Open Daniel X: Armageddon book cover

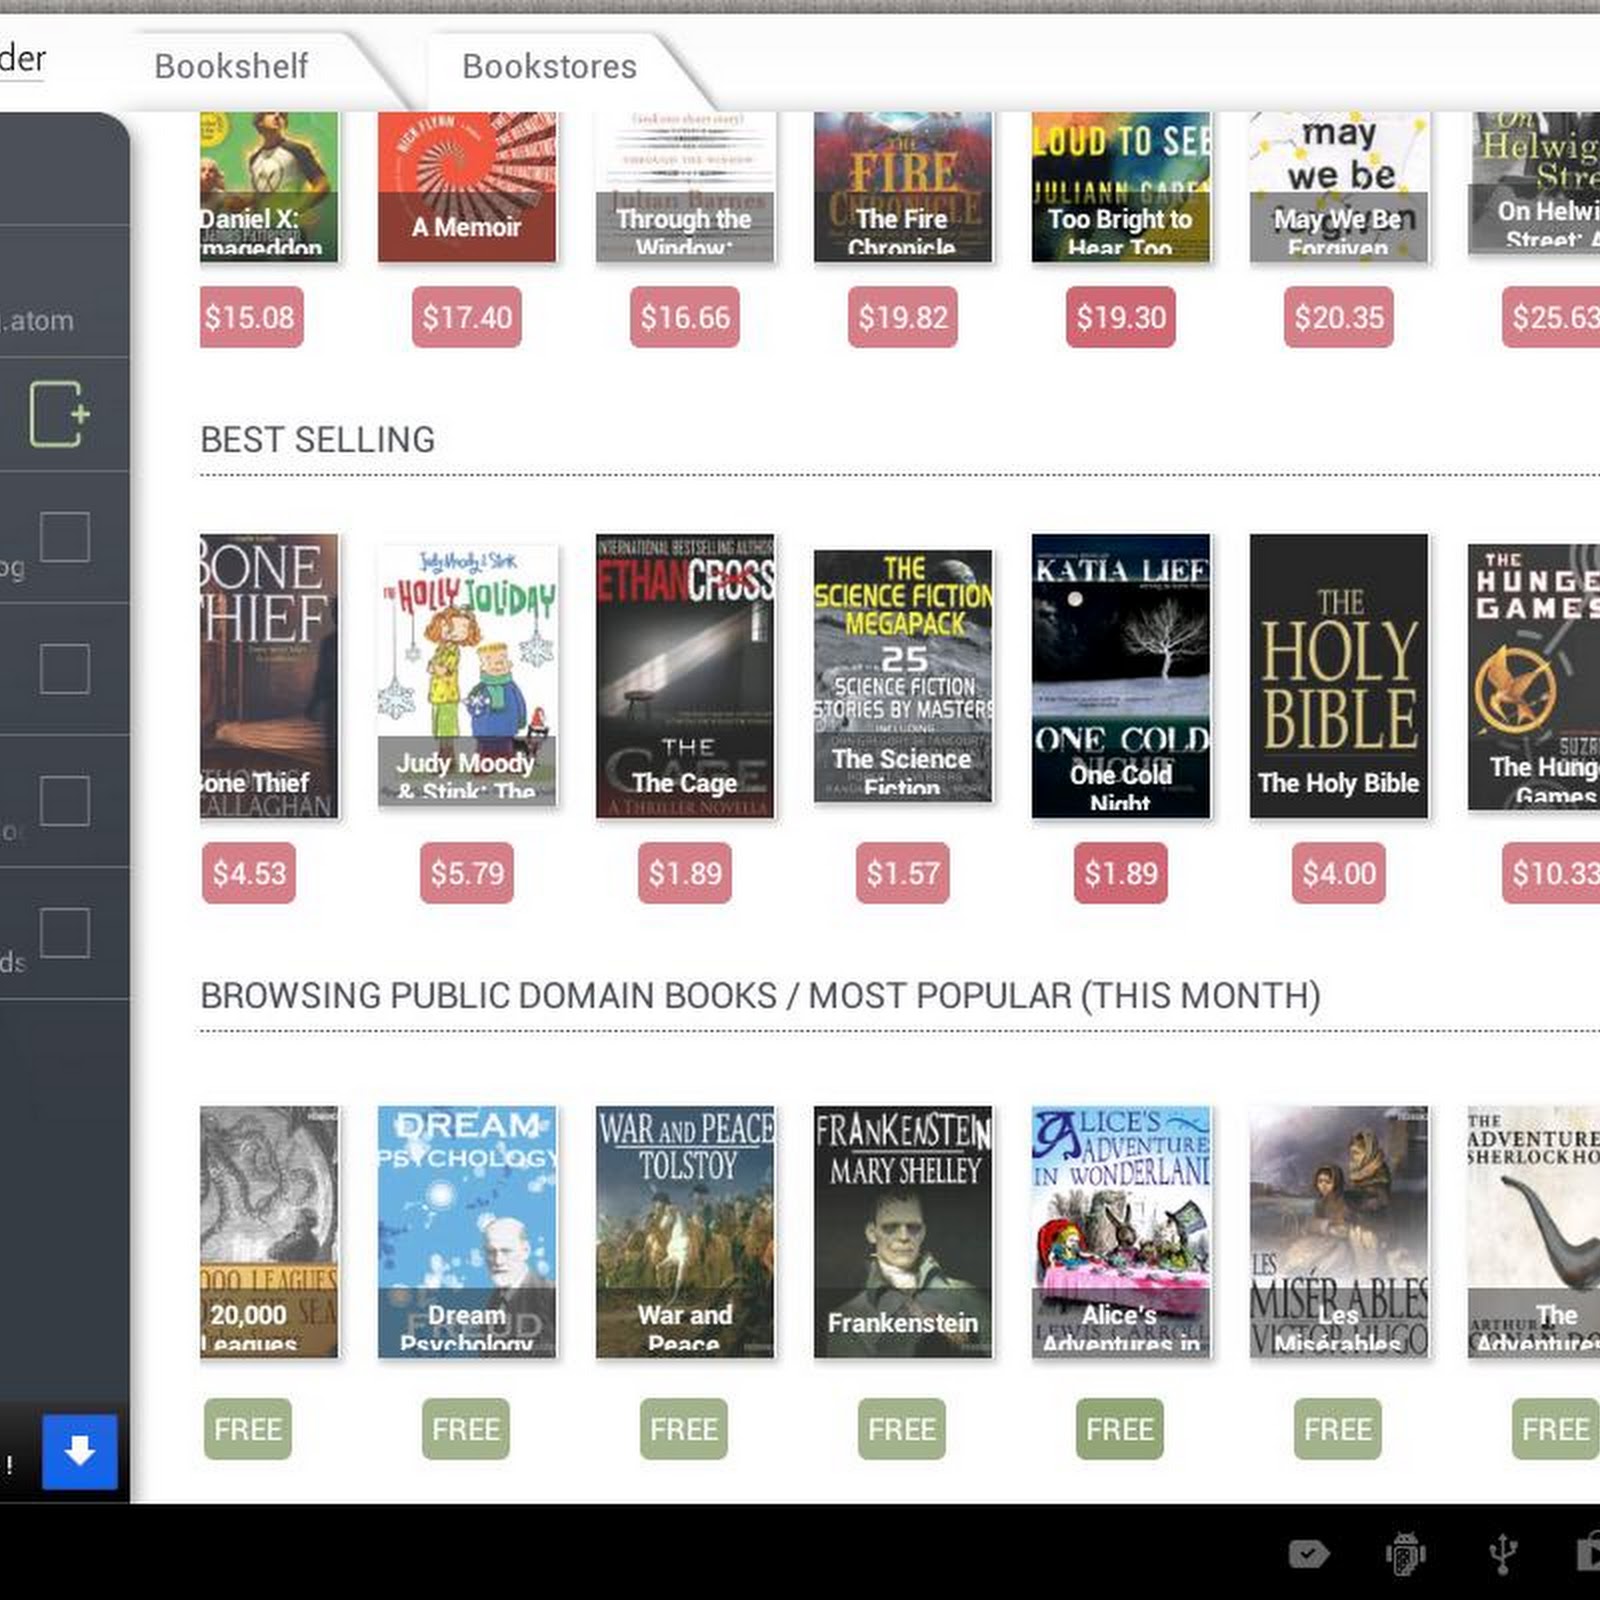(x=269, y=187)
